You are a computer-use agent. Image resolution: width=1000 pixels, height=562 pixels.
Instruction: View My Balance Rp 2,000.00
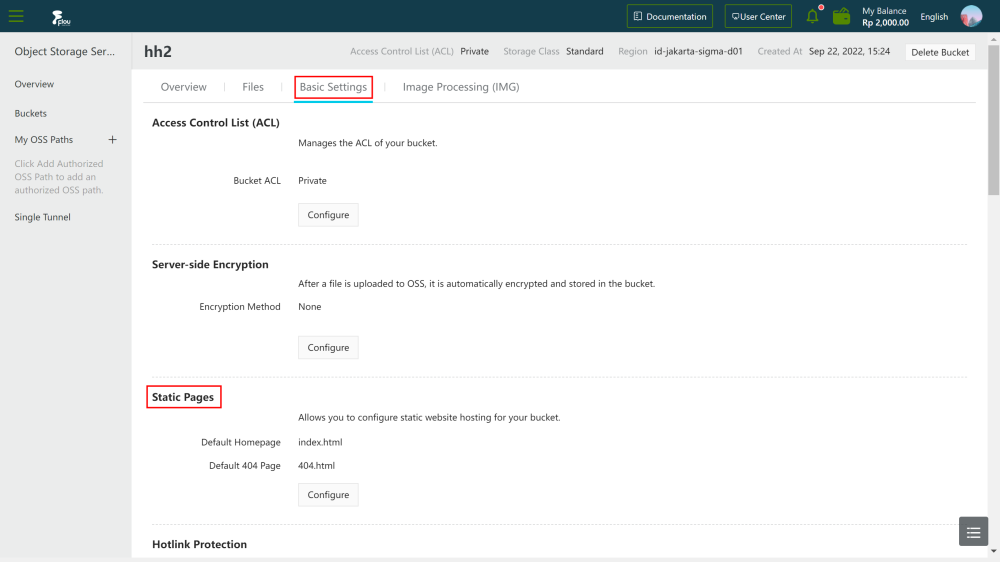pyautogui.click(x=885, y=17)
